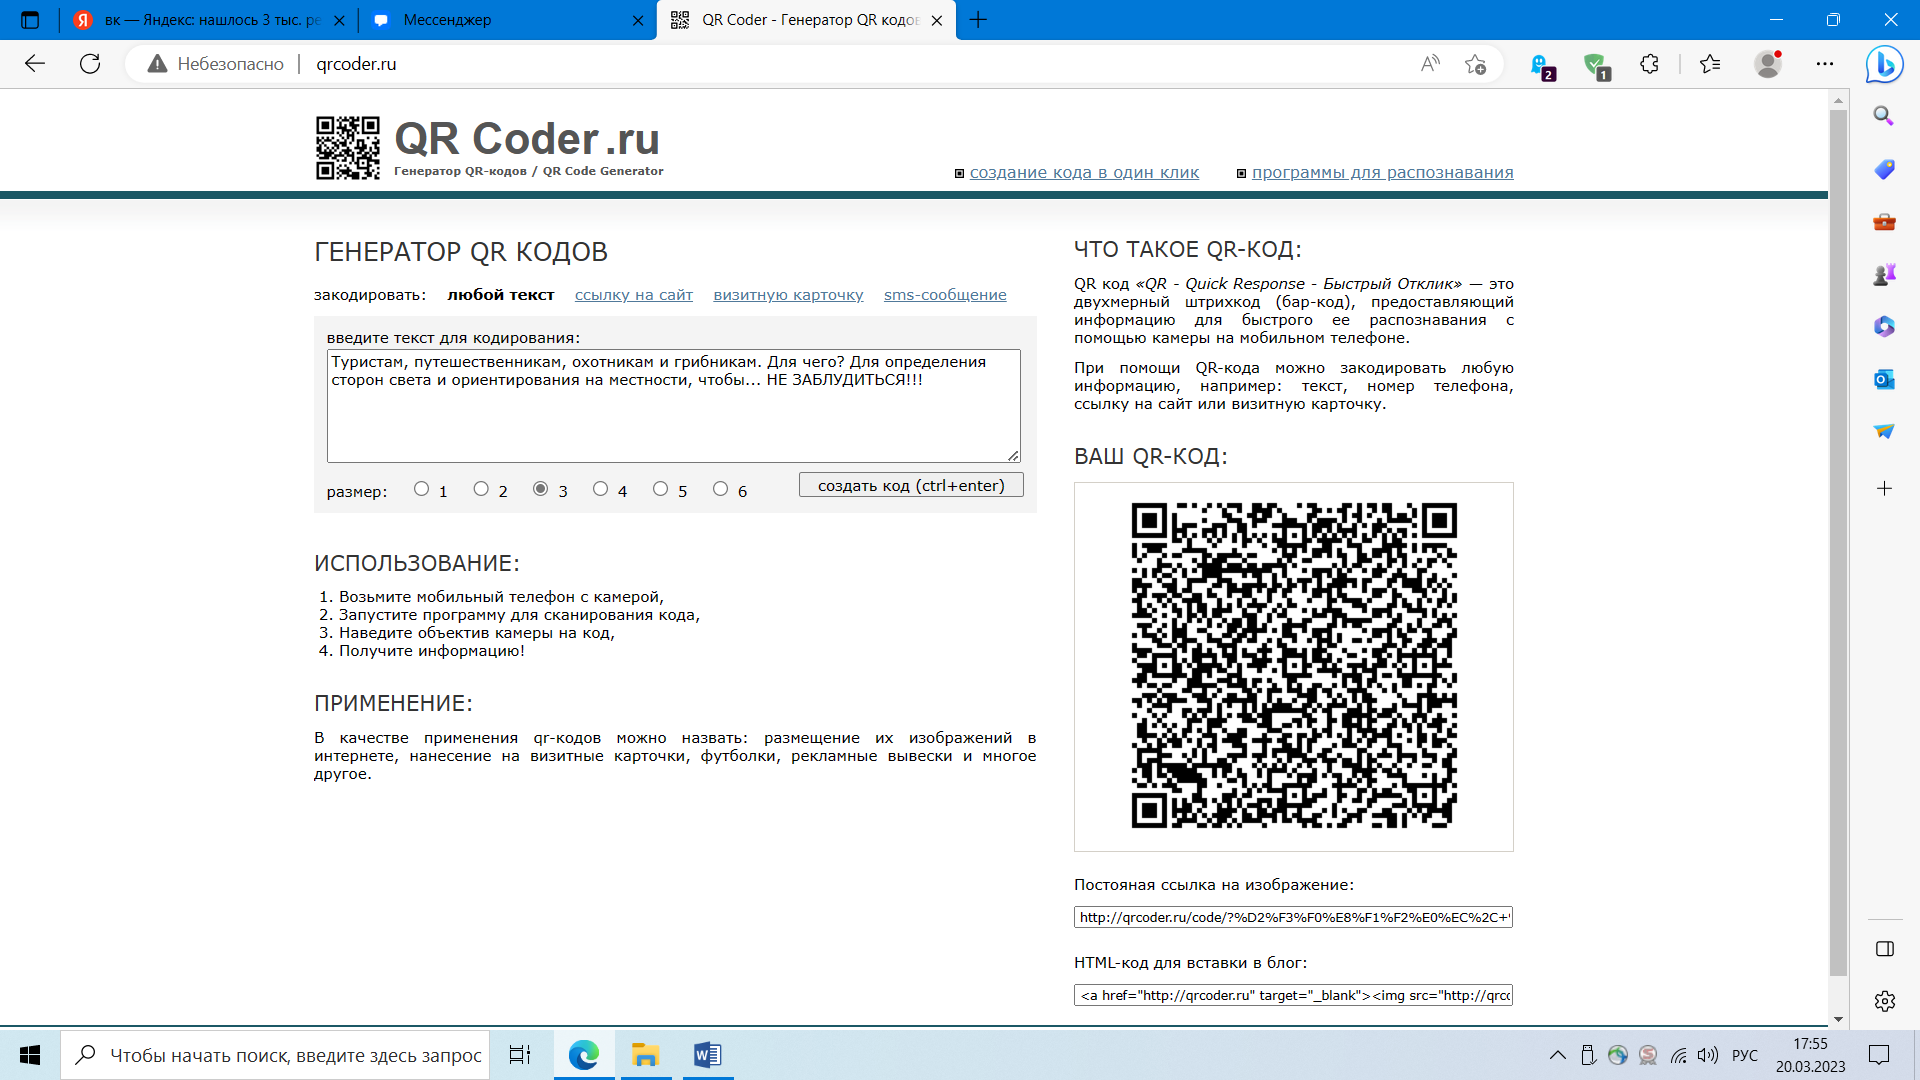Open Word from the taskbar
Viewport: 1920px width, 1080px height.
click(x=707, y=1055)
